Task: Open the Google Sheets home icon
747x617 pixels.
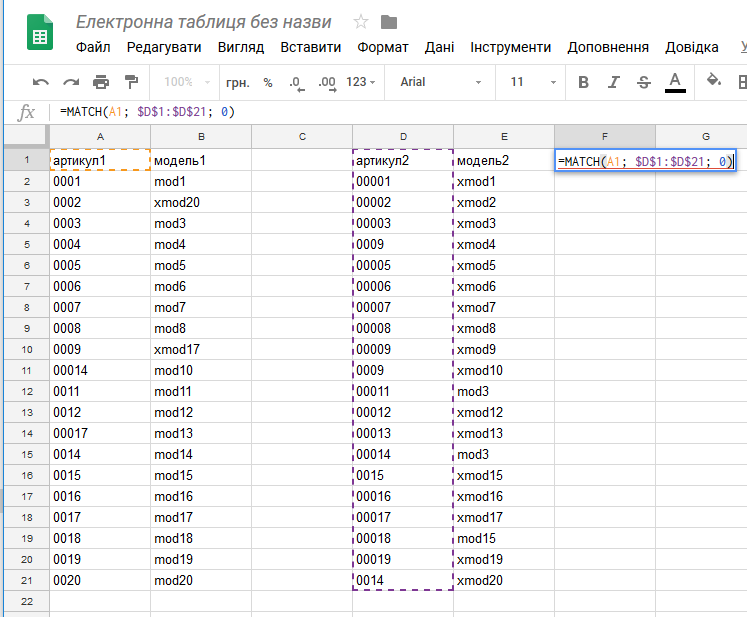Action: coord(40,32)
